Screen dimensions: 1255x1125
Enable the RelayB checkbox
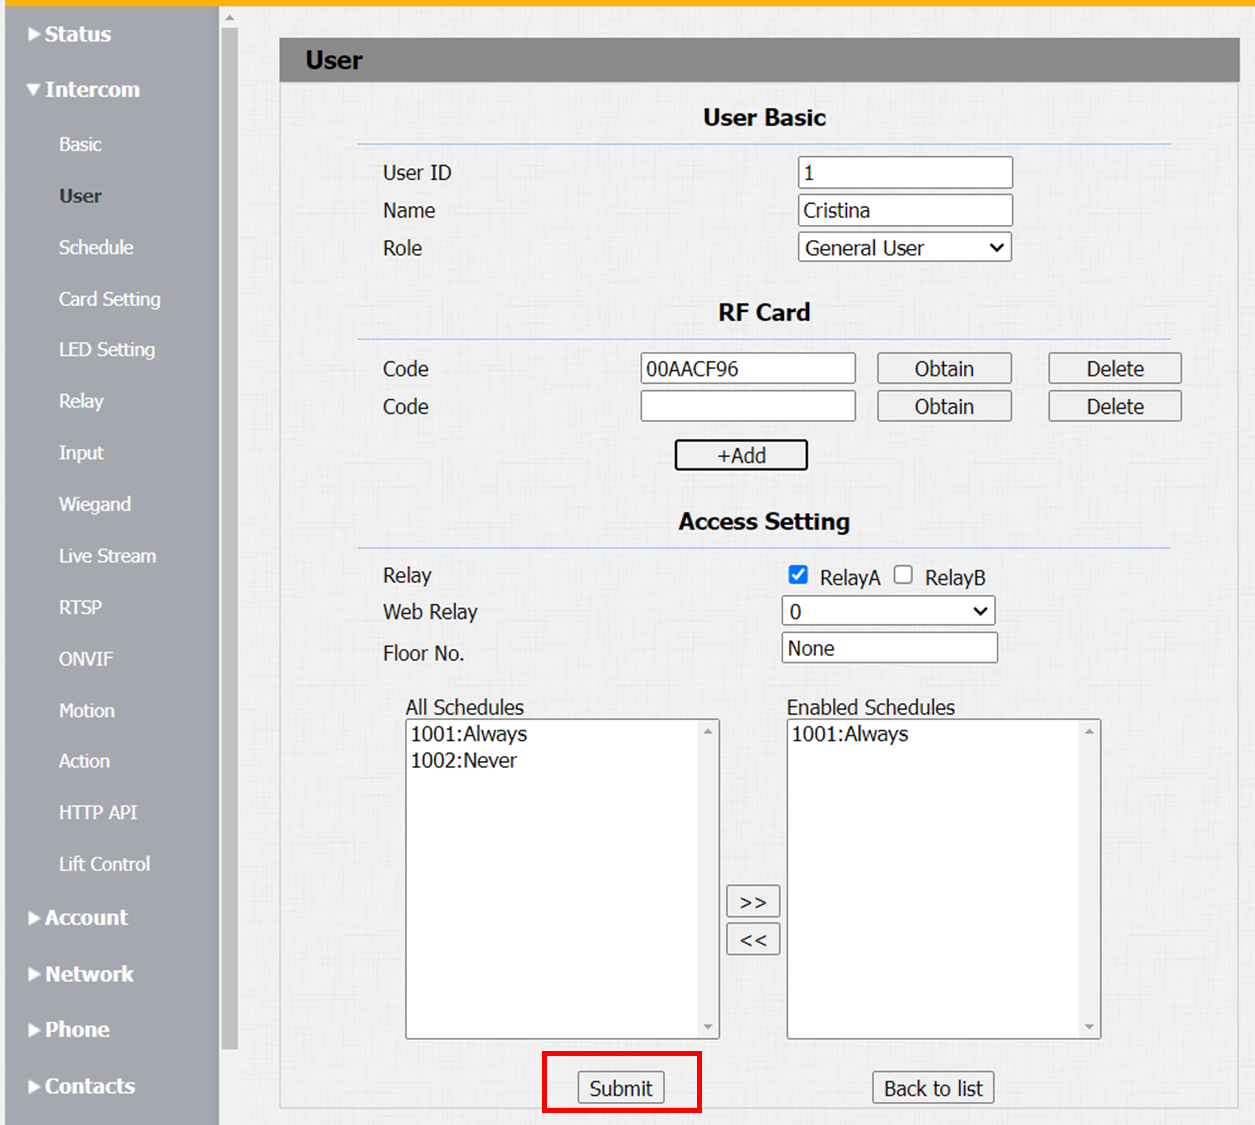pyautogui.click(x=903, y=575)
